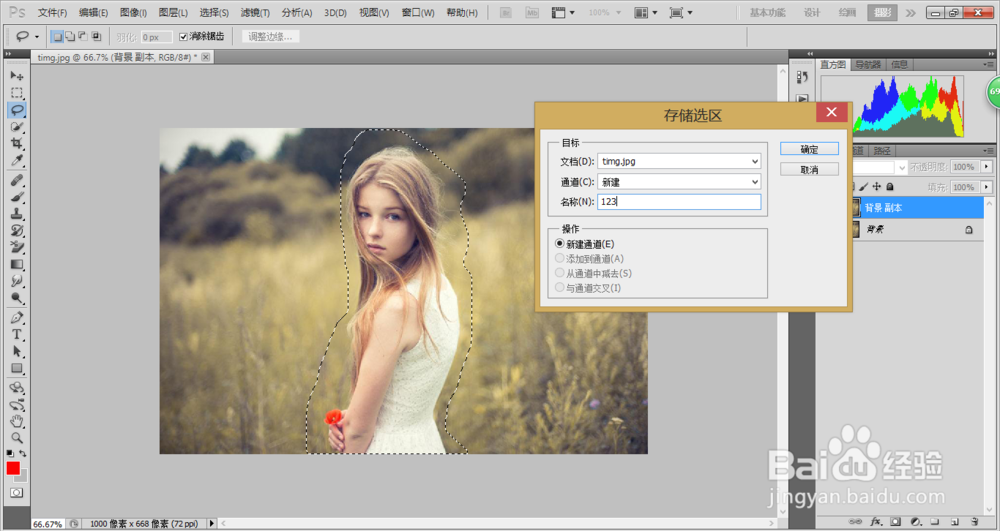
Task: Open fill 100% slider arrow
Action: click(x=987, y=187)
